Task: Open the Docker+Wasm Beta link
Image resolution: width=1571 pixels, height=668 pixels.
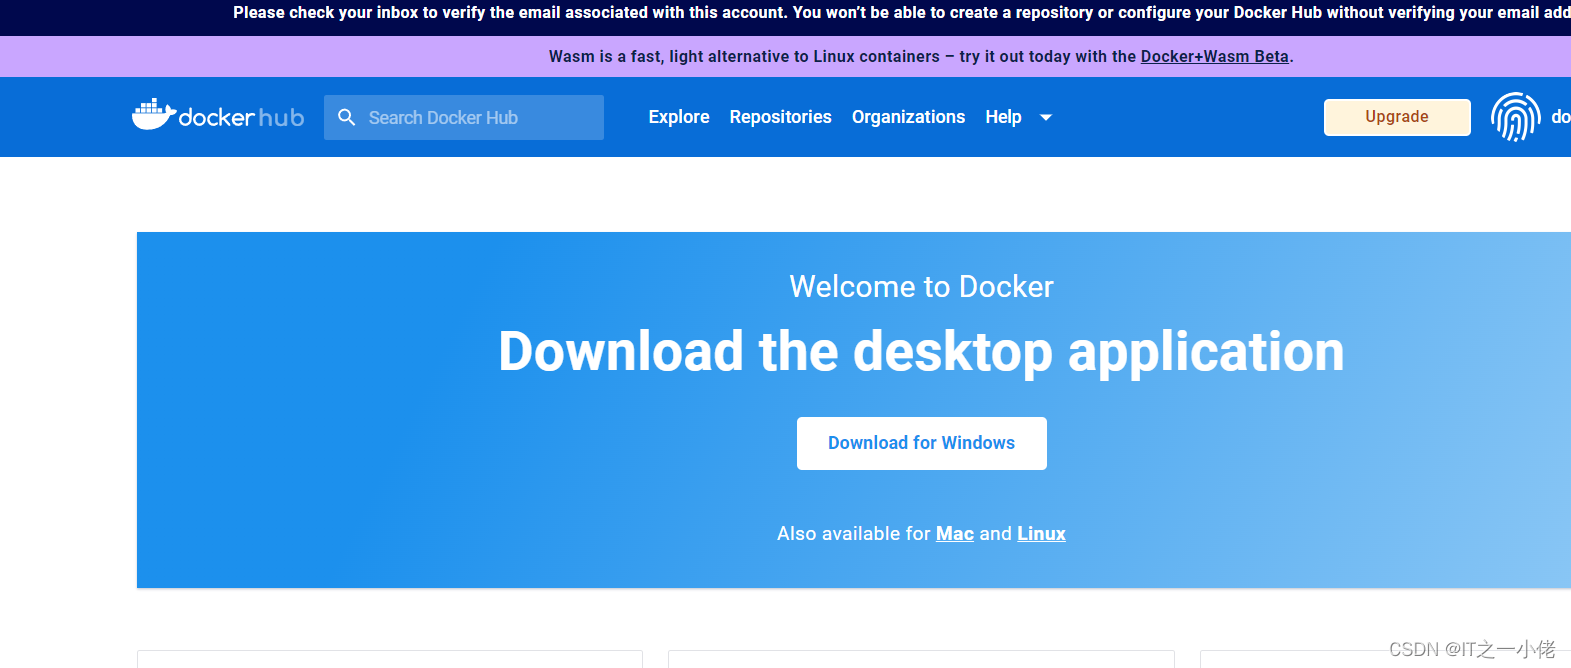Action: click(x=1215, y=57)
